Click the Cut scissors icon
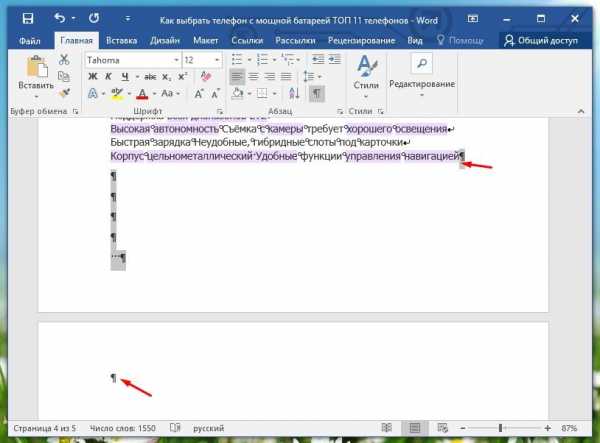The image size is (600, 443). click(64, 60)
